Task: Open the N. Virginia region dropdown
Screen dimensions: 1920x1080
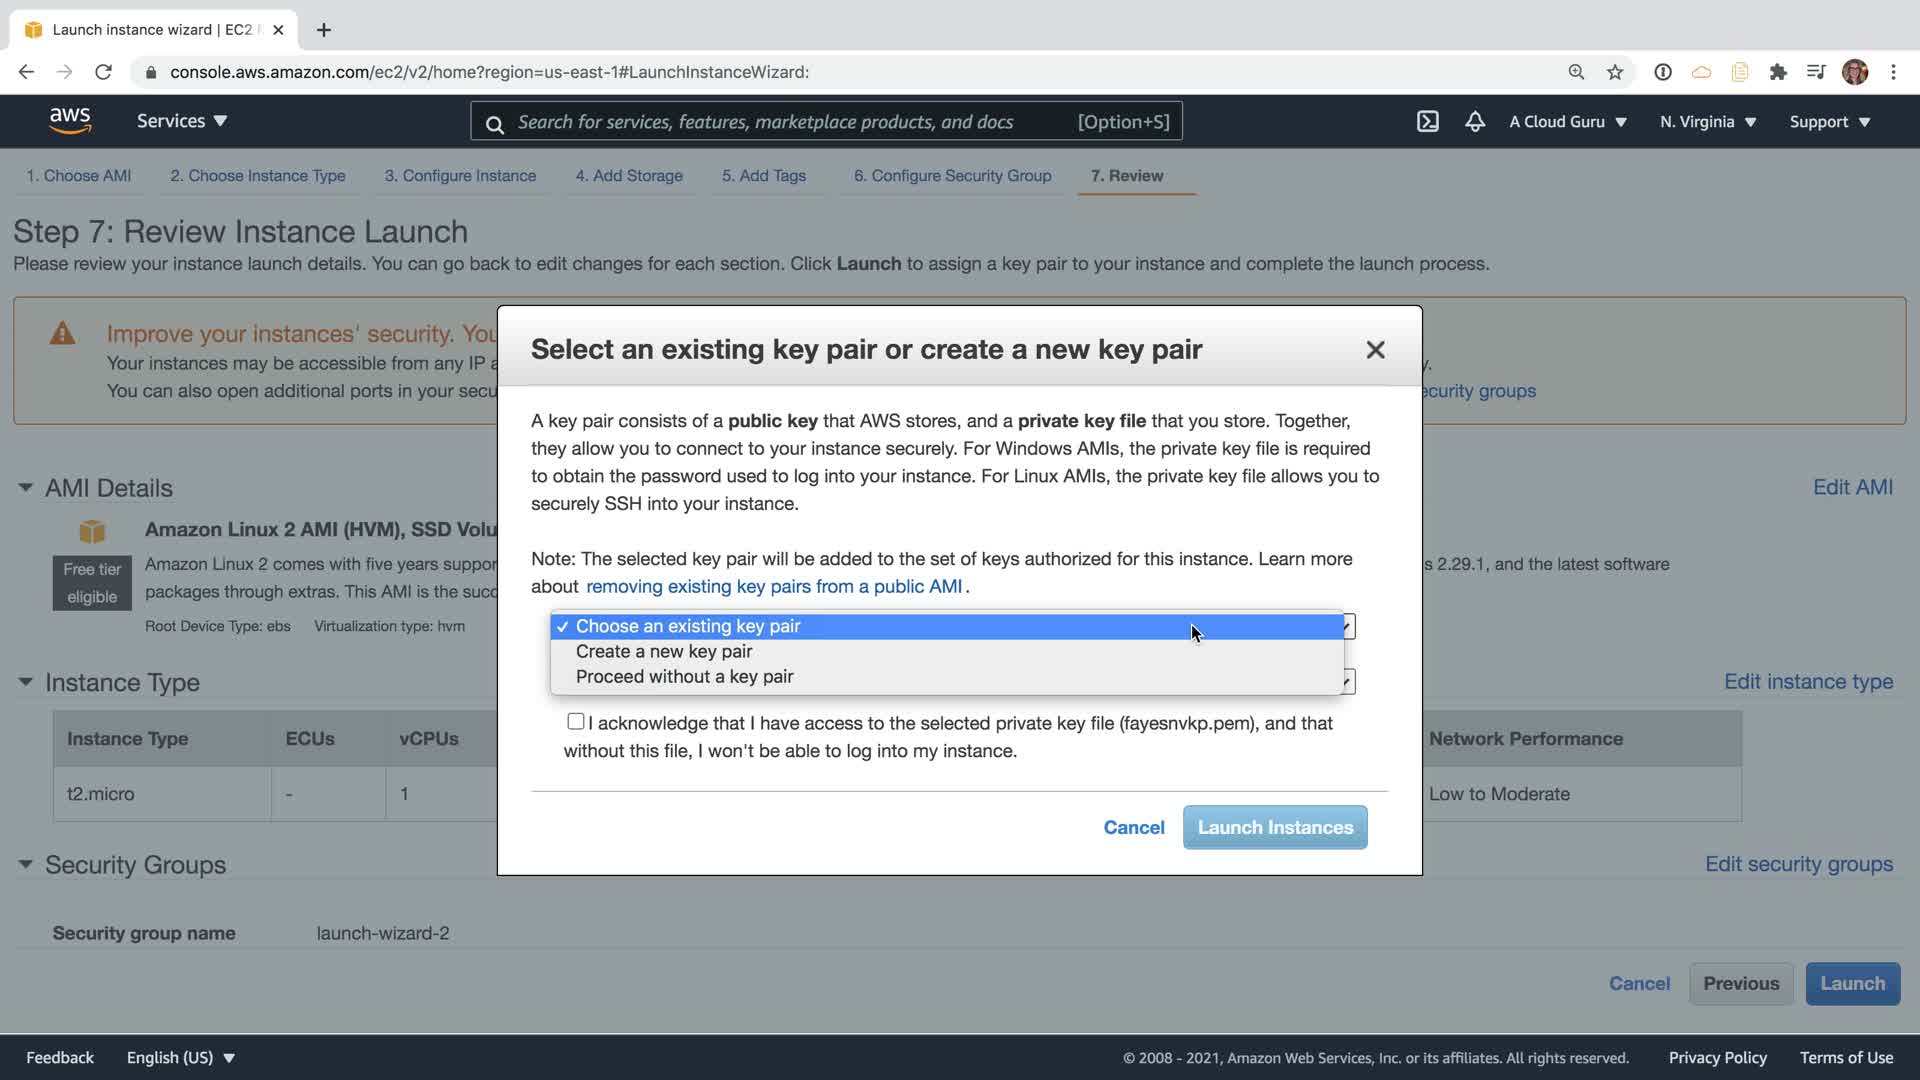Action: click(x=1708, y=122)
